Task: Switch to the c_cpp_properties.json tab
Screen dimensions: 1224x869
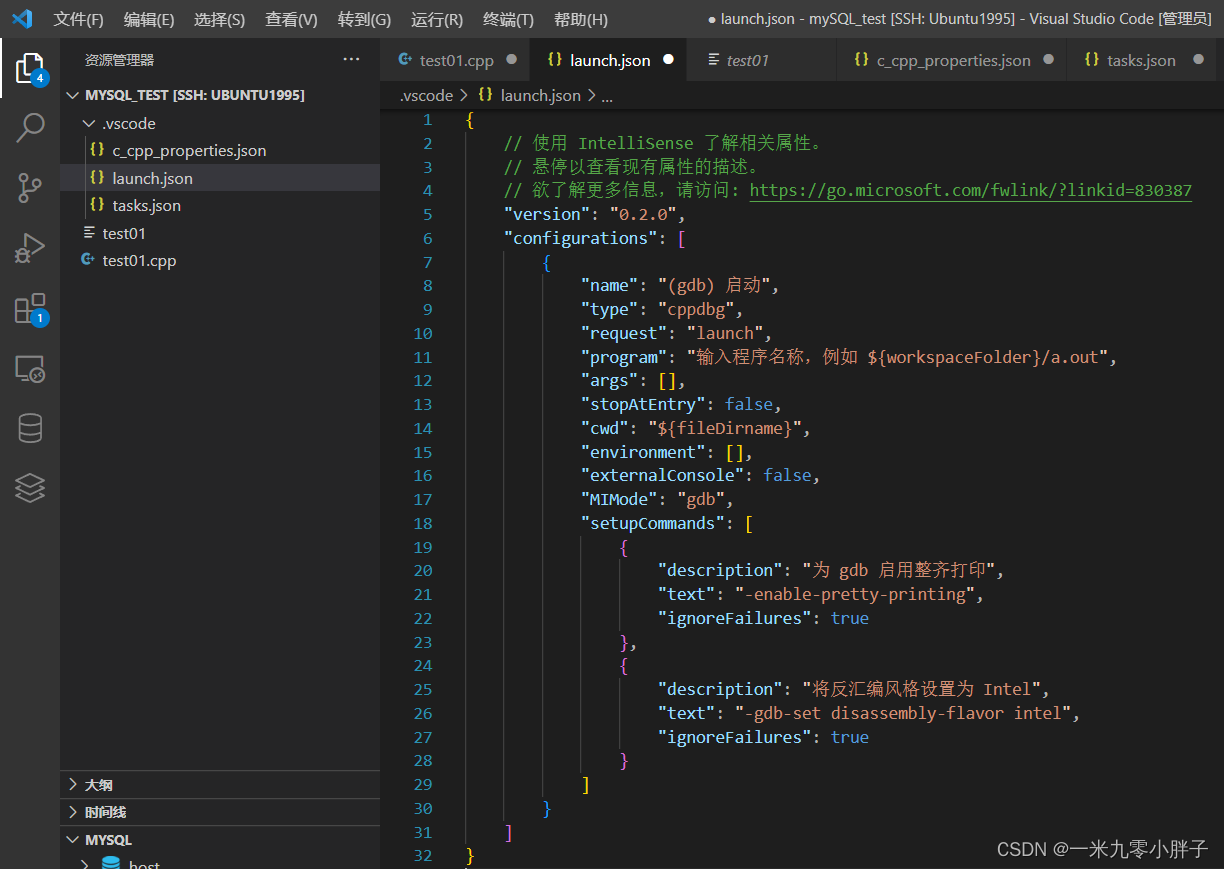Action: 953,61
